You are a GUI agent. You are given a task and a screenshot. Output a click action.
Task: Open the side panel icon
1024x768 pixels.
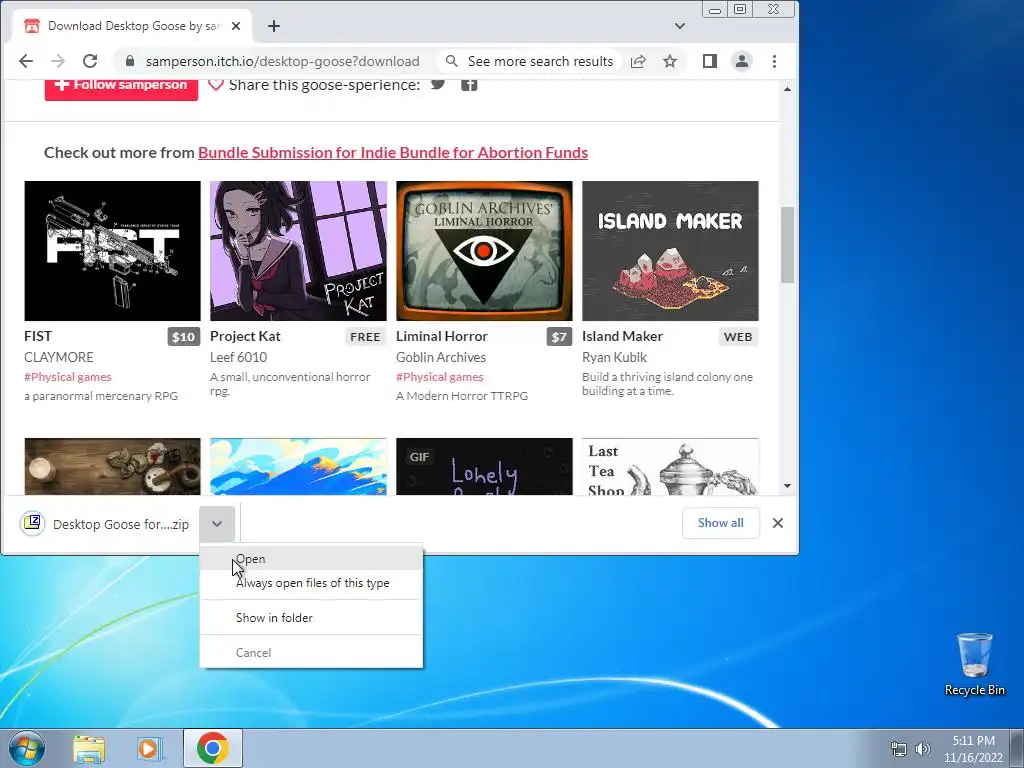coord(710,61)
